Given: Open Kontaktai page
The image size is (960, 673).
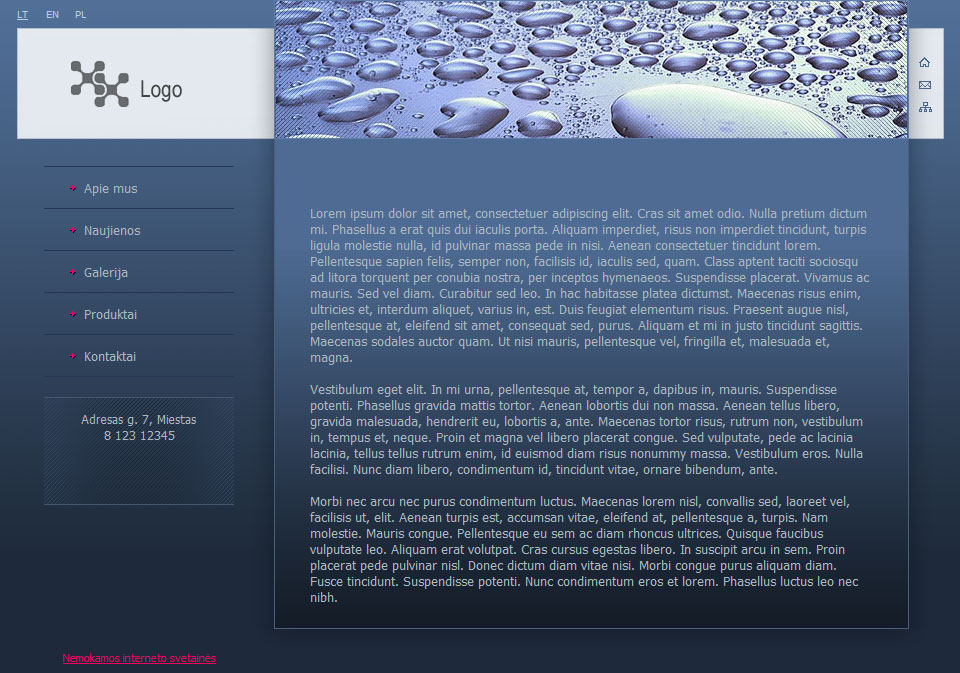Looking at the screenshot, I should pos(110,356).
